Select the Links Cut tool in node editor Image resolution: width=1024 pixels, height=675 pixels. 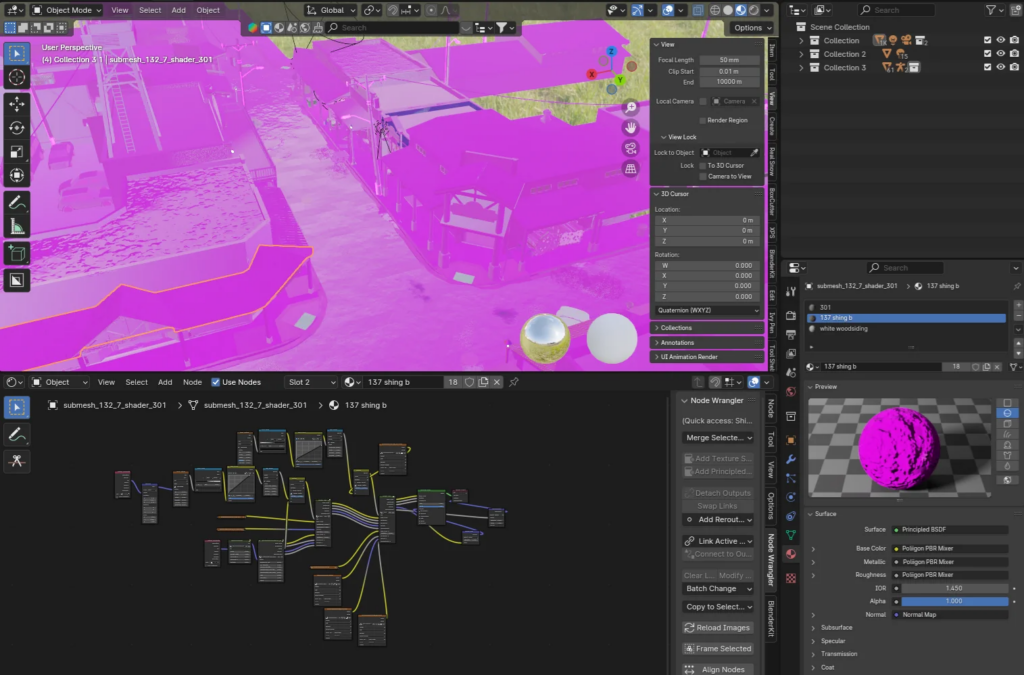[x=17, y=461]
